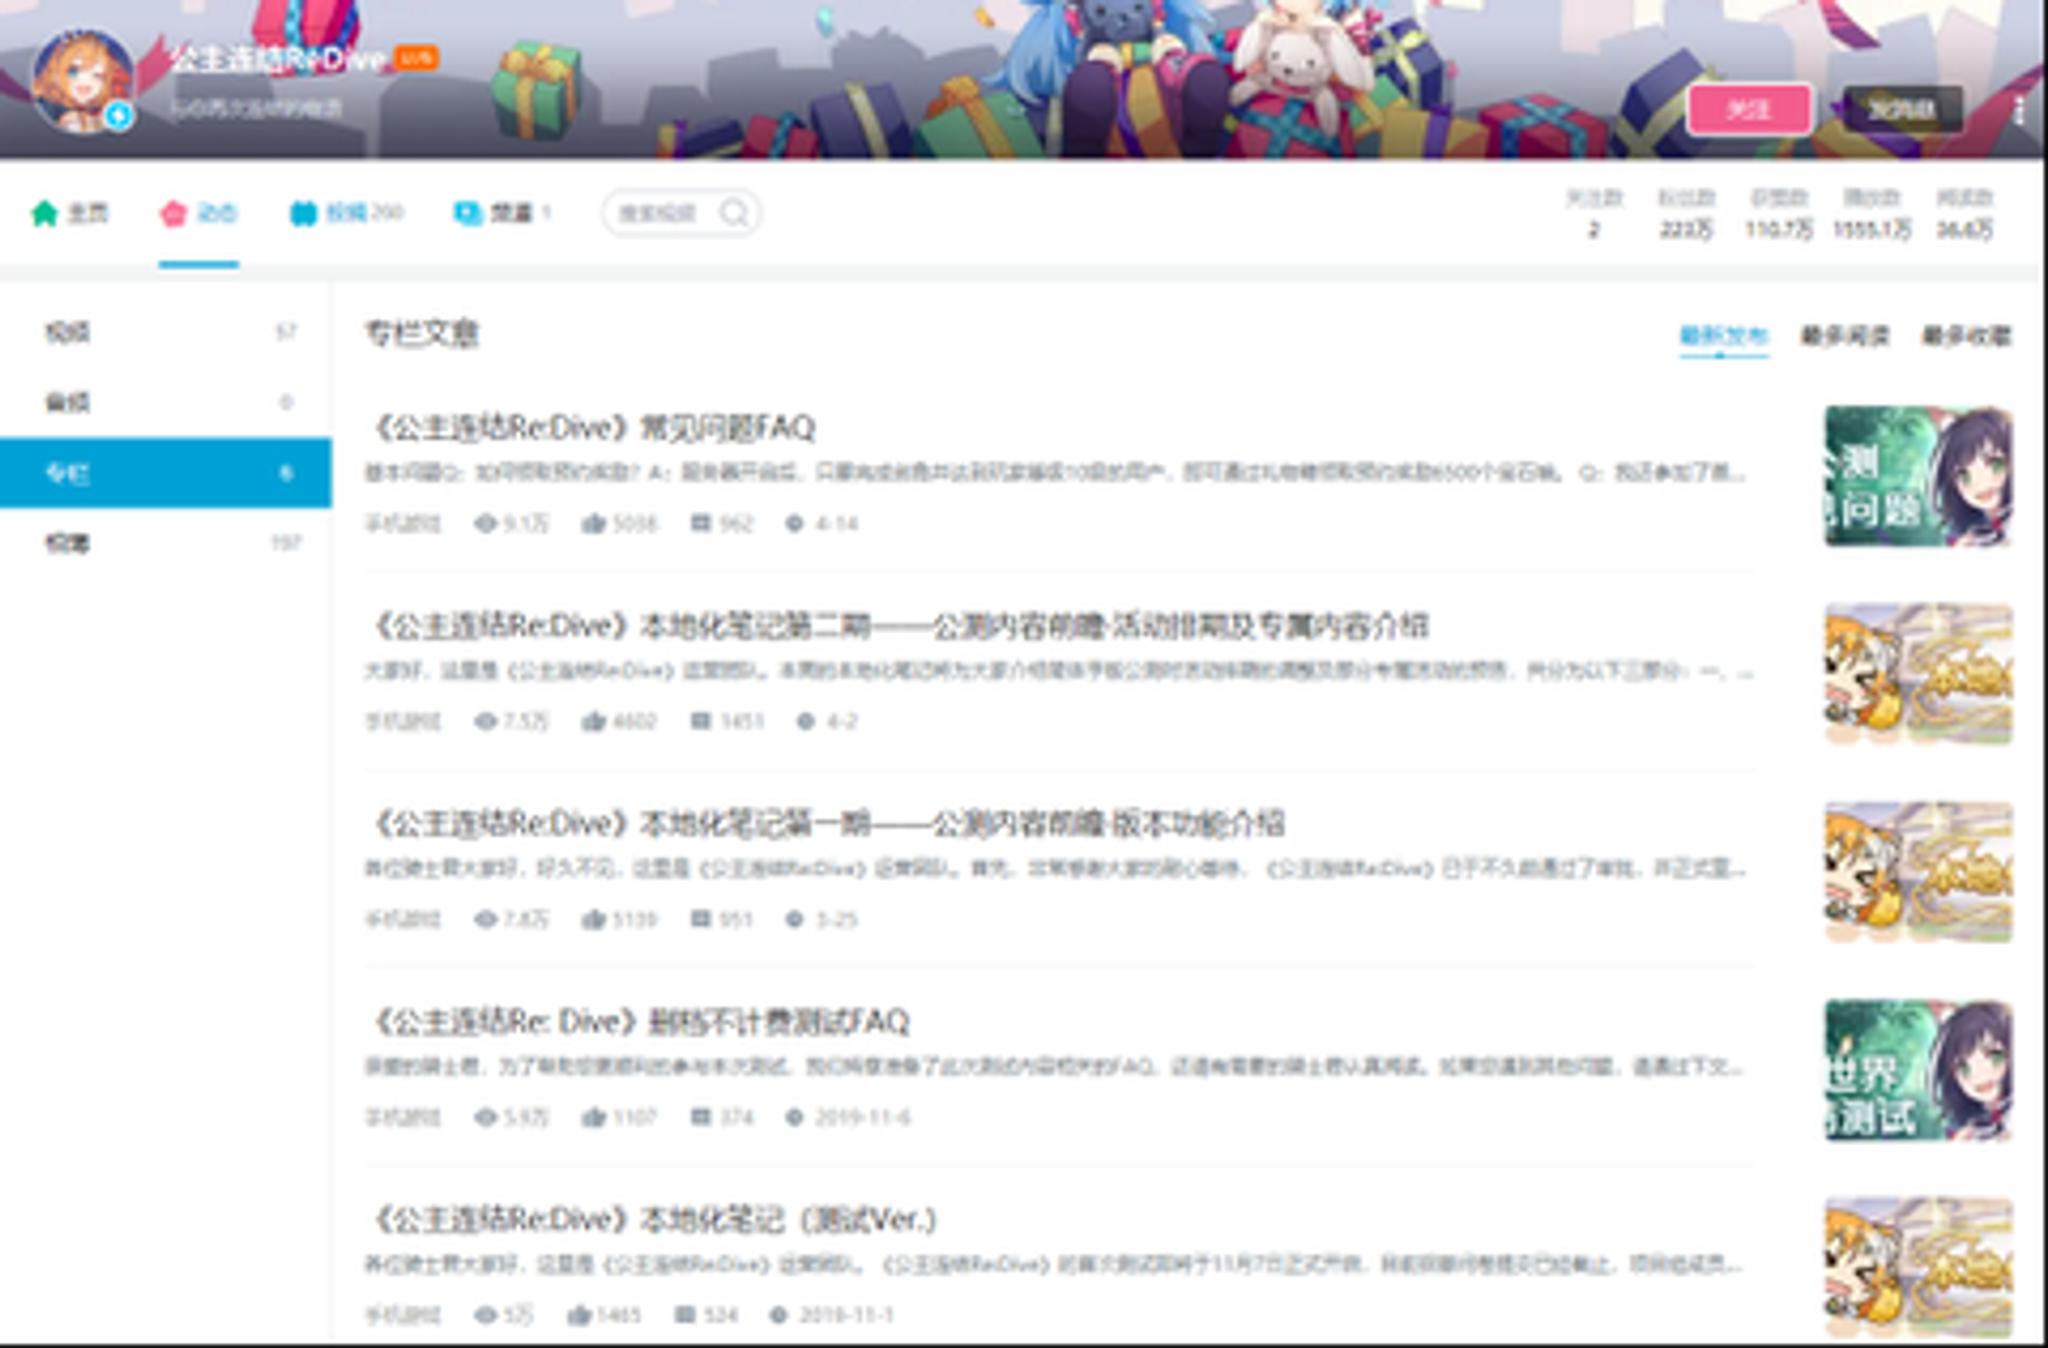
Task: Open the 删档不计费测试FAQ article title
Action: [x=640, y=1021]
